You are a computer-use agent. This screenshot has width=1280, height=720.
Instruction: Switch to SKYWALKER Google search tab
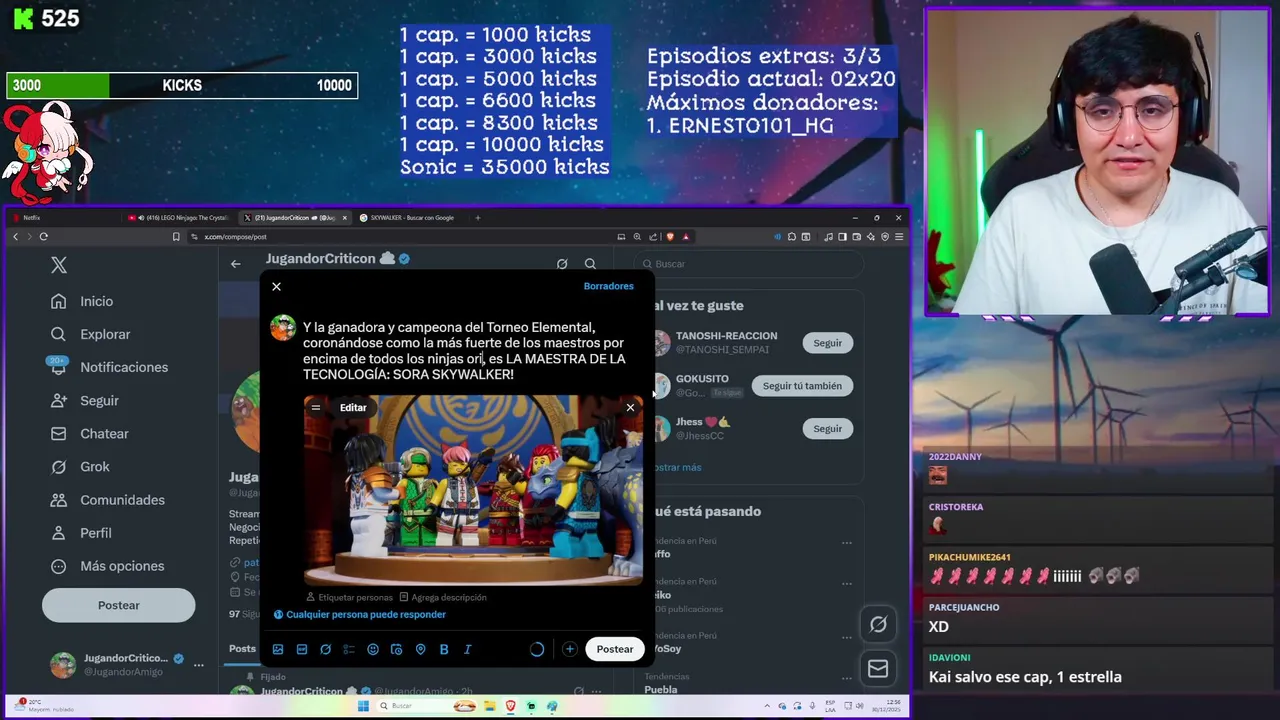pos(410,218)
